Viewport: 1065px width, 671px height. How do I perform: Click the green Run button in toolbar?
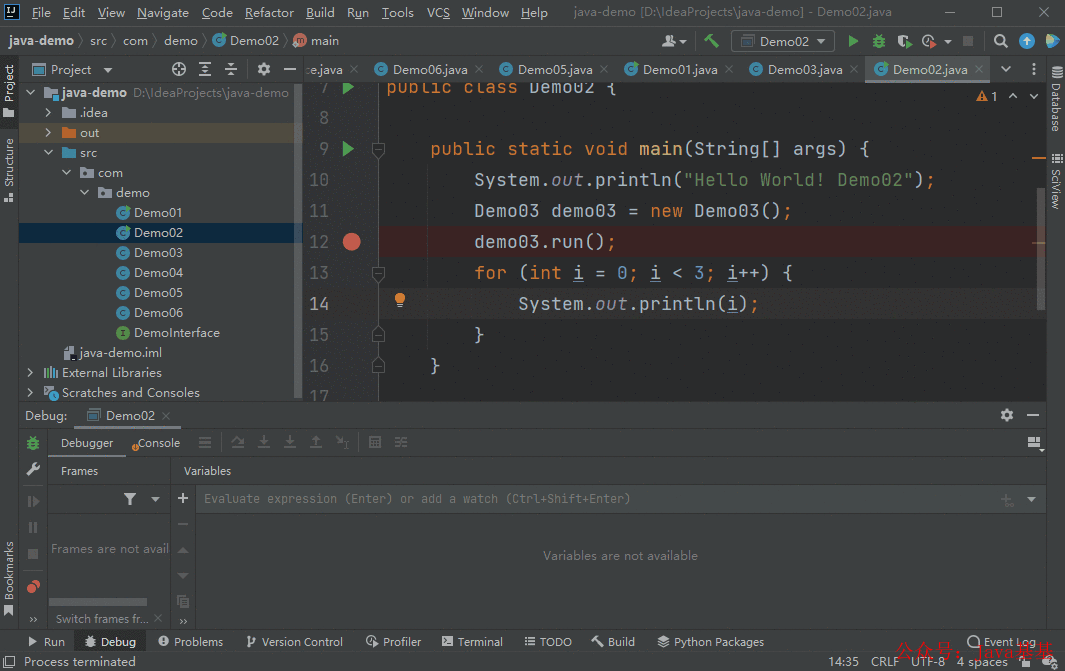click(853, 41)
